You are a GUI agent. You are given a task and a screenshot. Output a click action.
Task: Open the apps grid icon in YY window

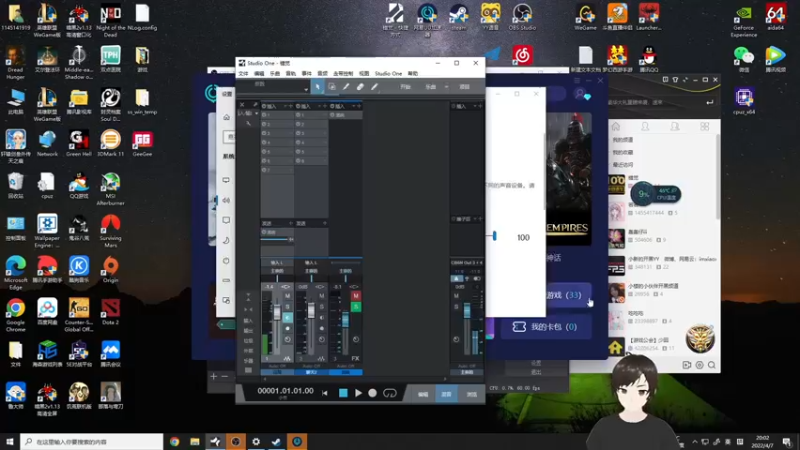(705, 127)
